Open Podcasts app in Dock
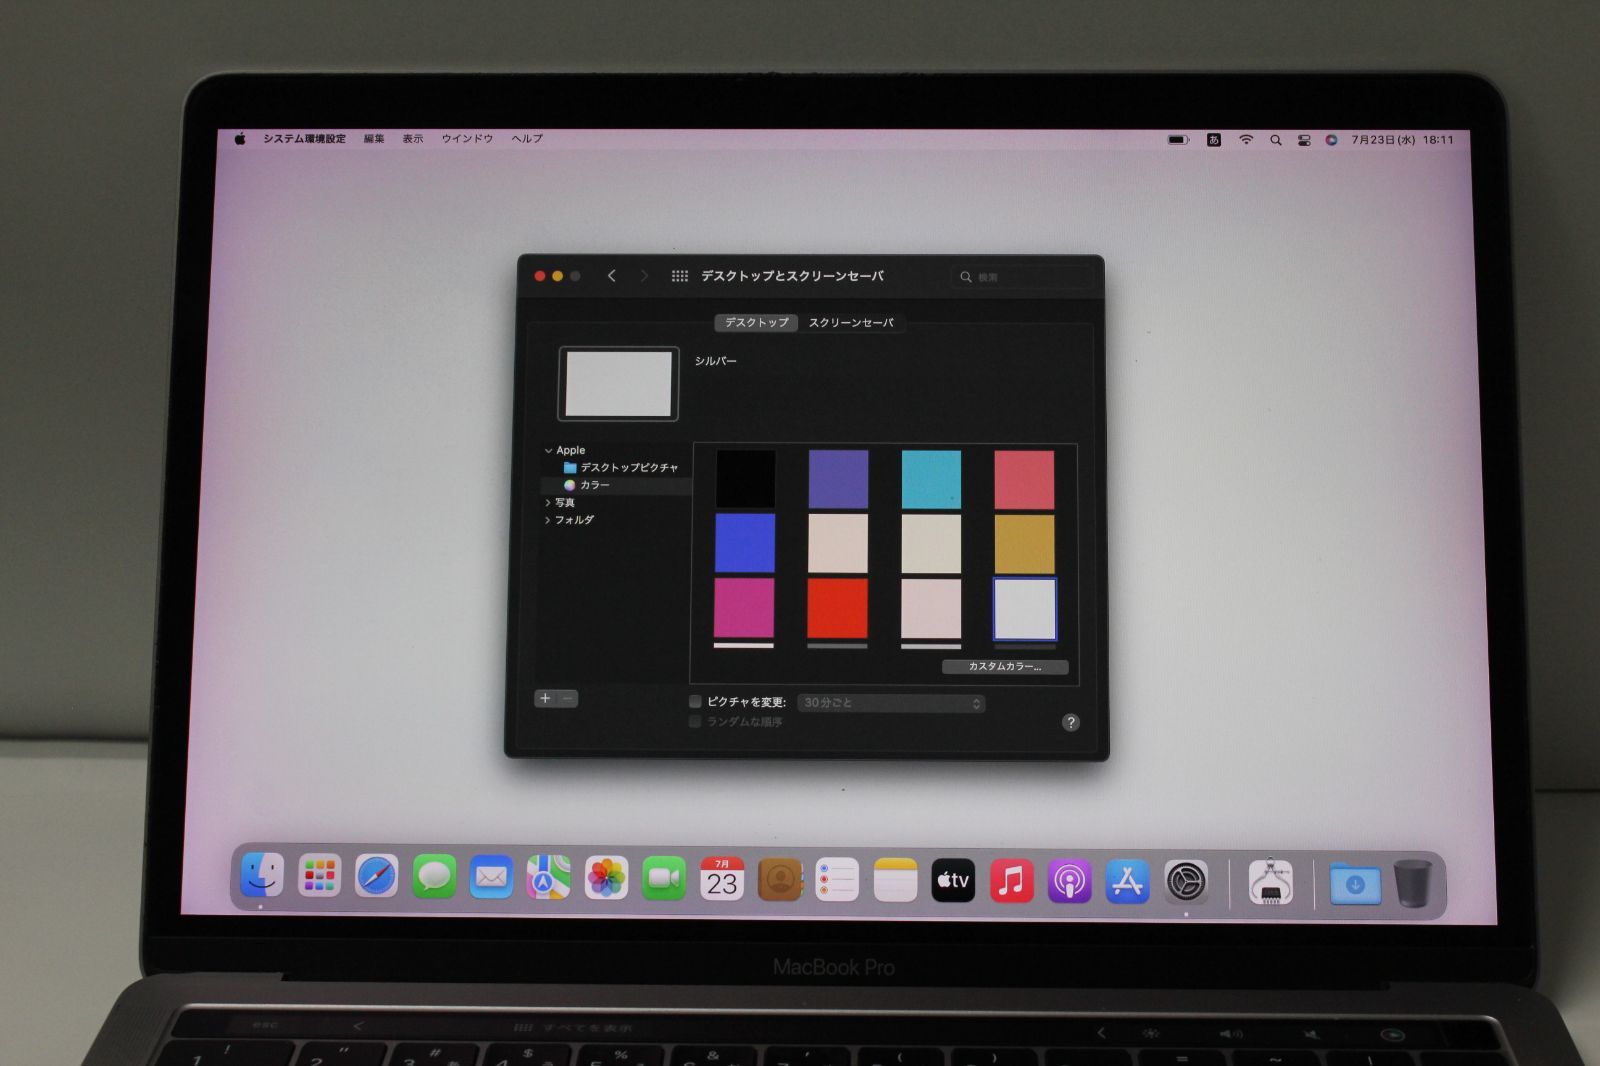 (x=1069, y=882)
